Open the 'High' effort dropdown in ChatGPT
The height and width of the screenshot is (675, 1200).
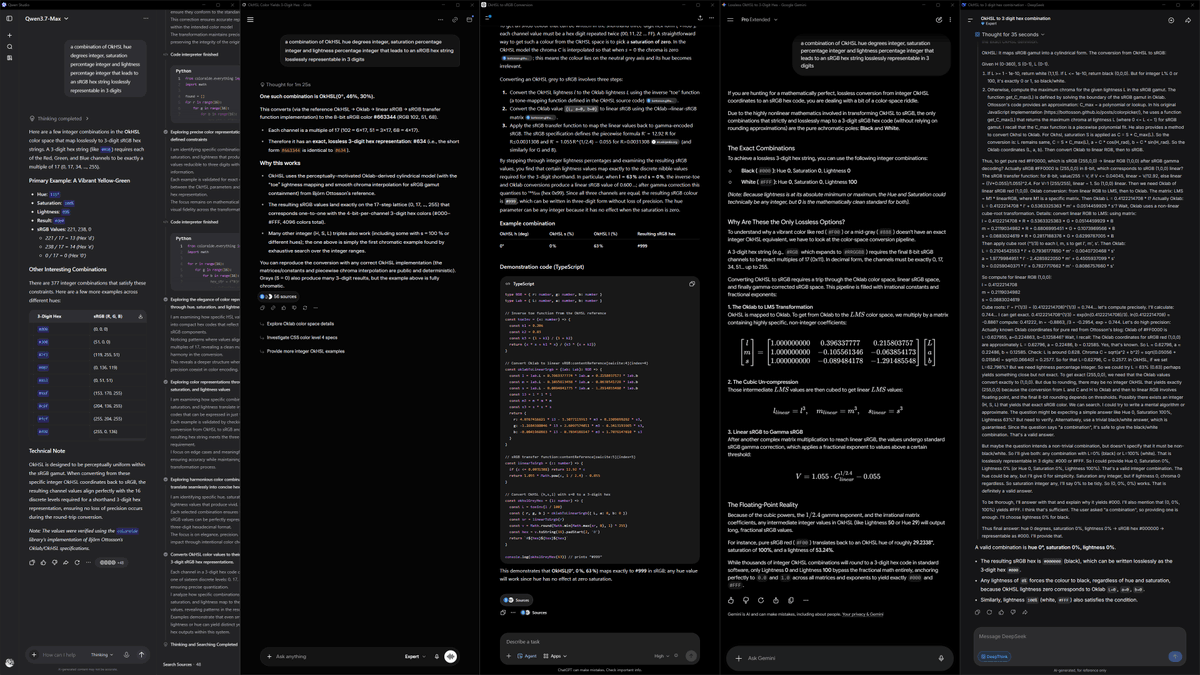[x=662, y=656]
